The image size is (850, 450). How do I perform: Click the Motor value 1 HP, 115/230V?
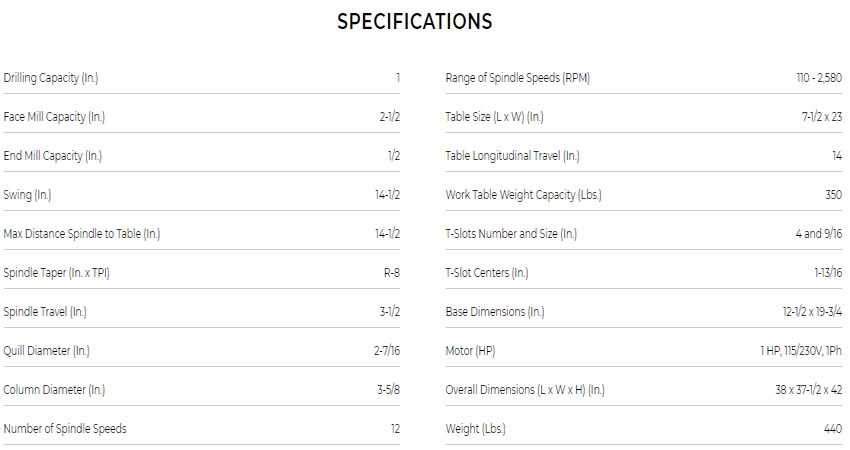point(800,351)
